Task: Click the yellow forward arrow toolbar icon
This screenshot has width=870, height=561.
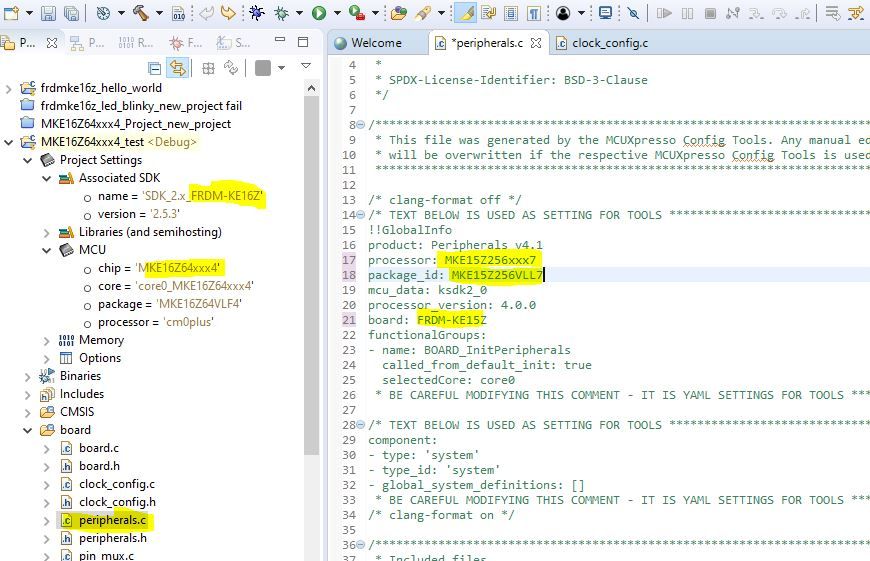Action: pyautogui.click(x=227, y=12)
